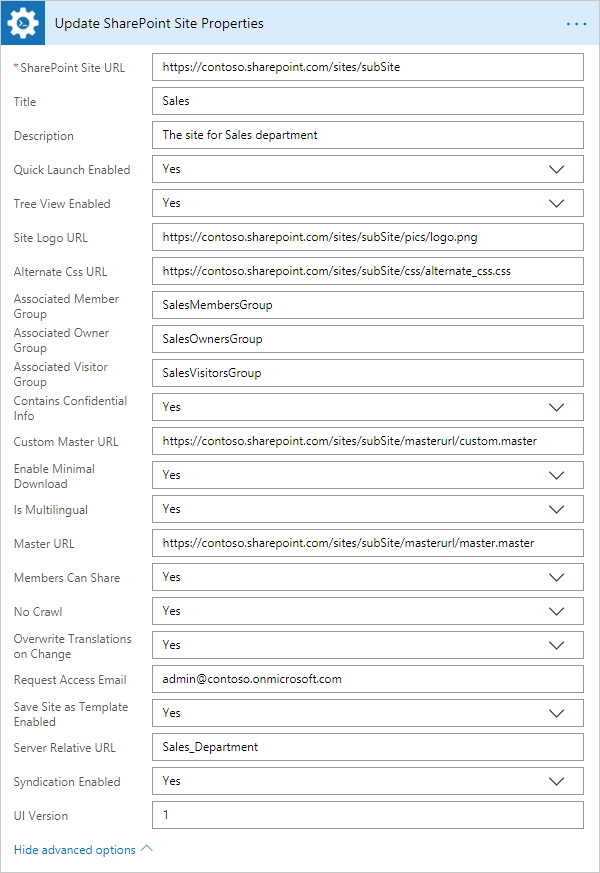Image resolution: width=600 pixels, height=873 pixels.
Task: Click the Associated Member Group field
Action: pyautogui.click(x=368, y=305)
